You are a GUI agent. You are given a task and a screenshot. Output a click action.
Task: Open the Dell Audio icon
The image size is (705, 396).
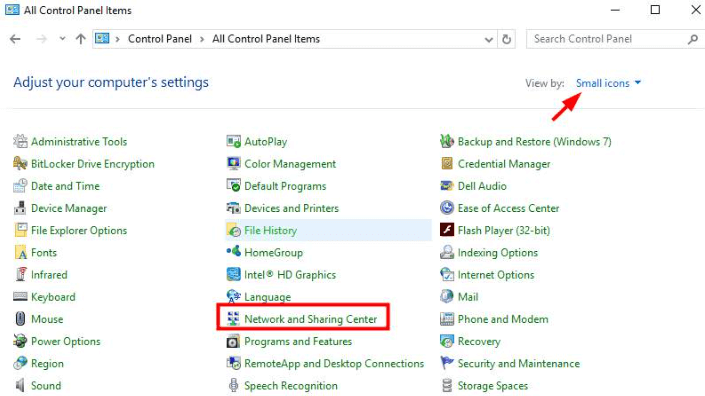[x=446, y=186]
